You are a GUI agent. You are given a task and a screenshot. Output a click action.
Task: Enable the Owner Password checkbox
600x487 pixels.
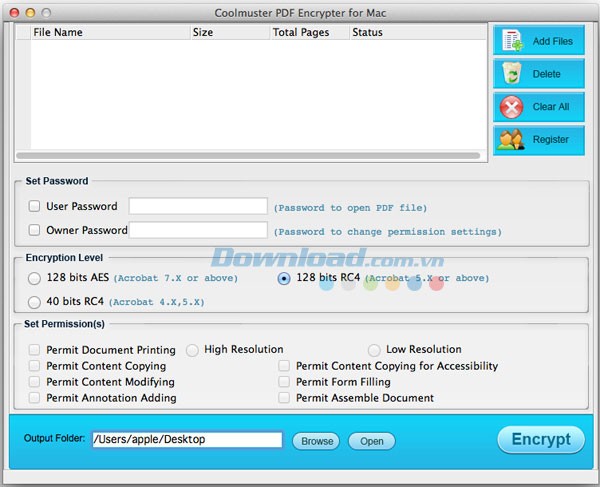pyautogui.click(x=34, y=230)
